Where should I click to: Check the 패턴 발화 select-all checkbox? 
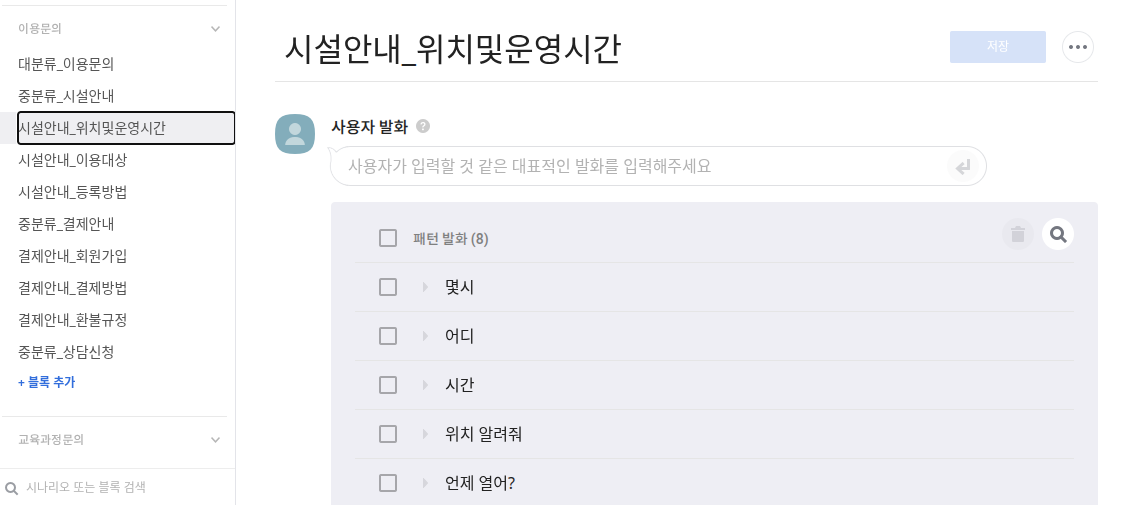coord(388,238)
